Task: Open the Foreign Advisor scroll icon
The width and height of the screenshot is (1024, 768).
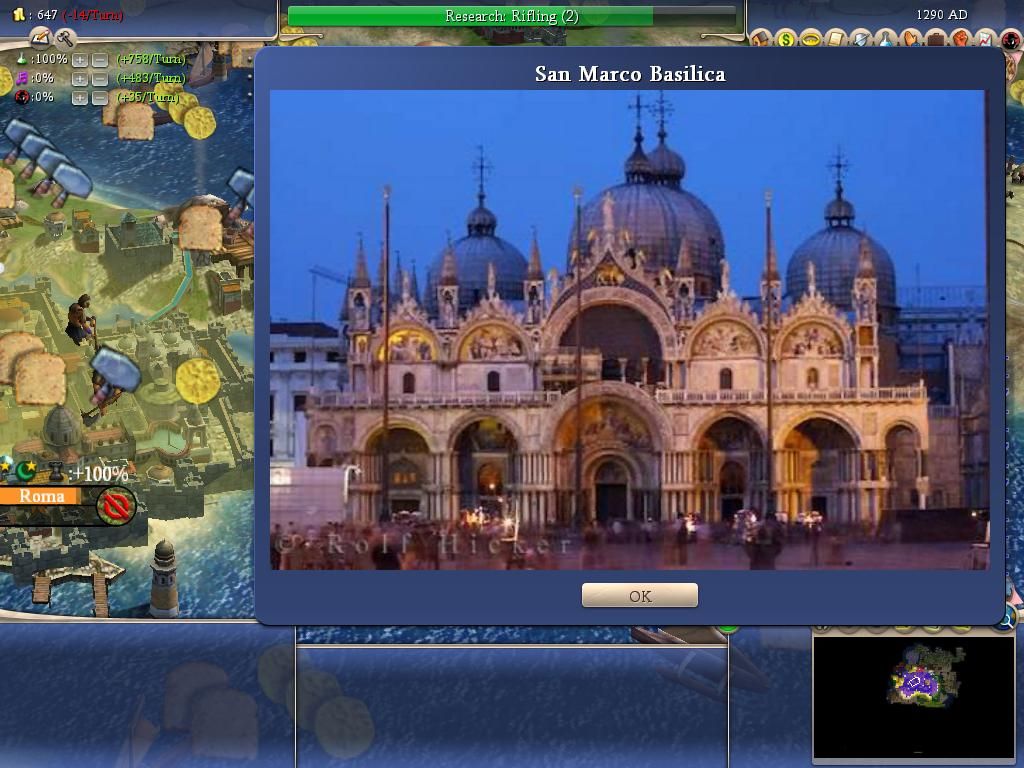Action: tap(836, 38)
